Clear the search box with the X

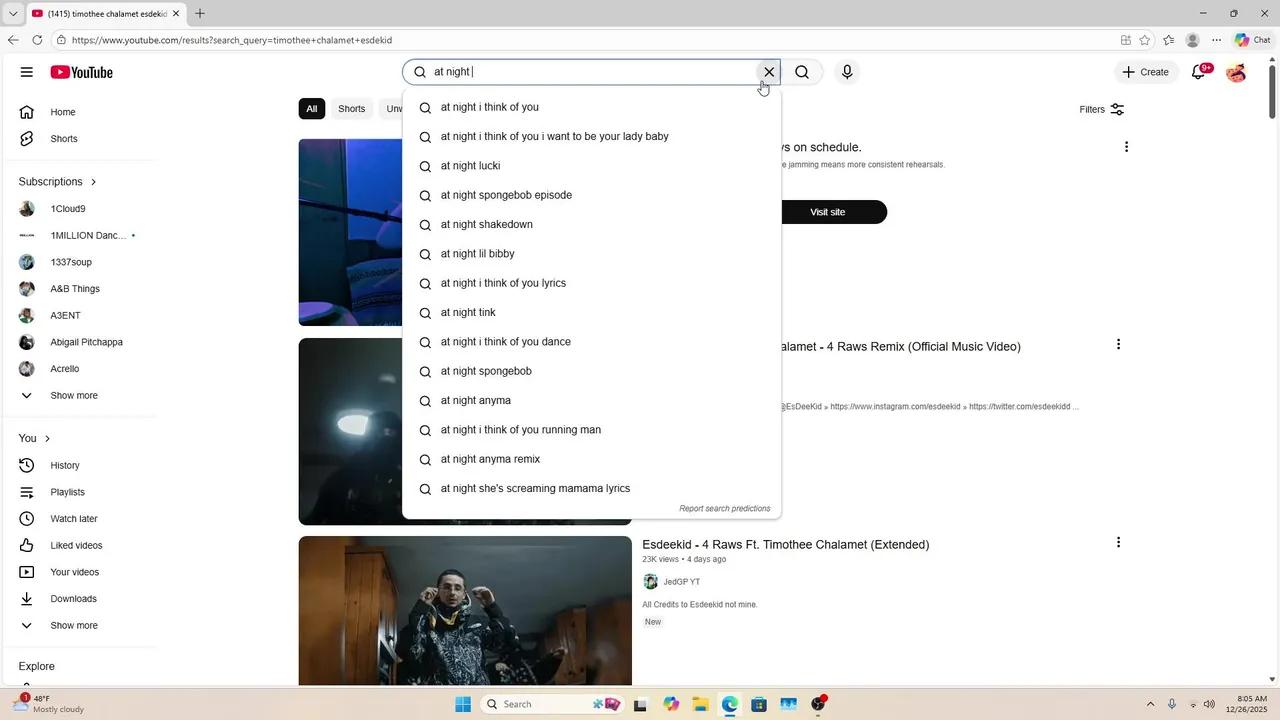click(769, 72)
